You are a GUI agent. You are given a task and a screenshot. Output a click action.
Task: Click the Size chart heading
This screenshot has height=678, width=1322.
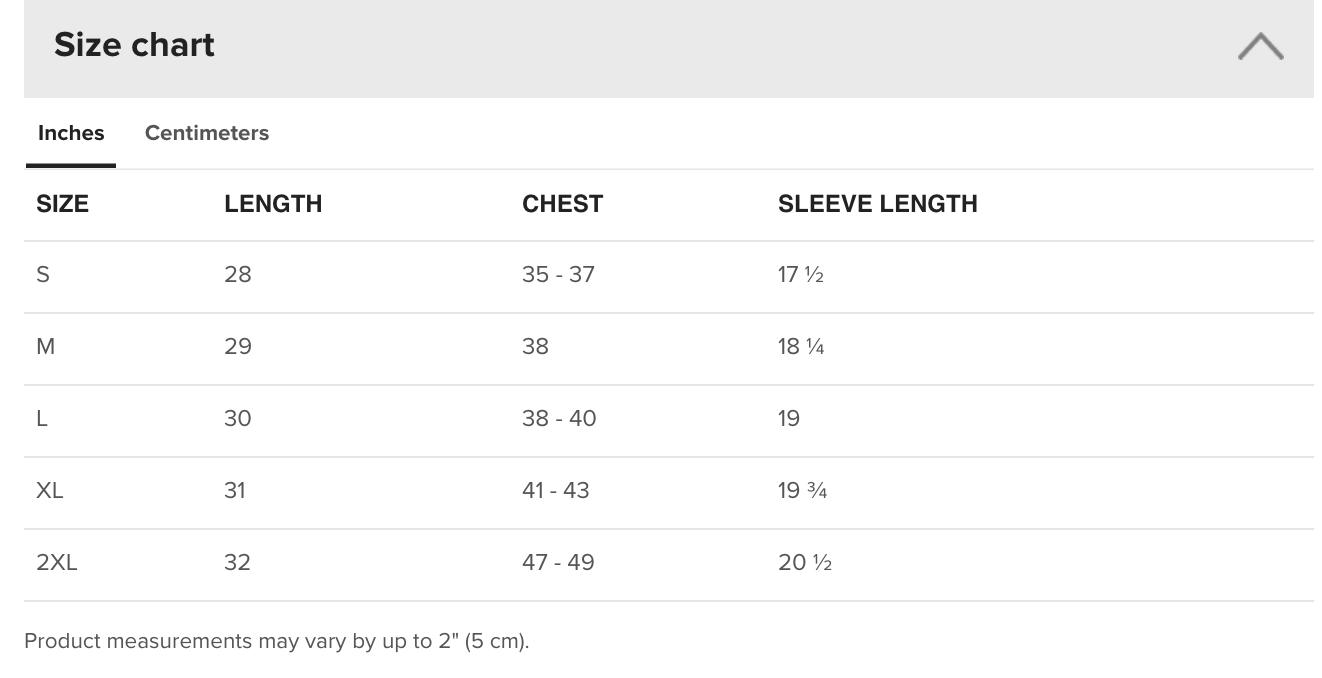(x=134, y=45)
